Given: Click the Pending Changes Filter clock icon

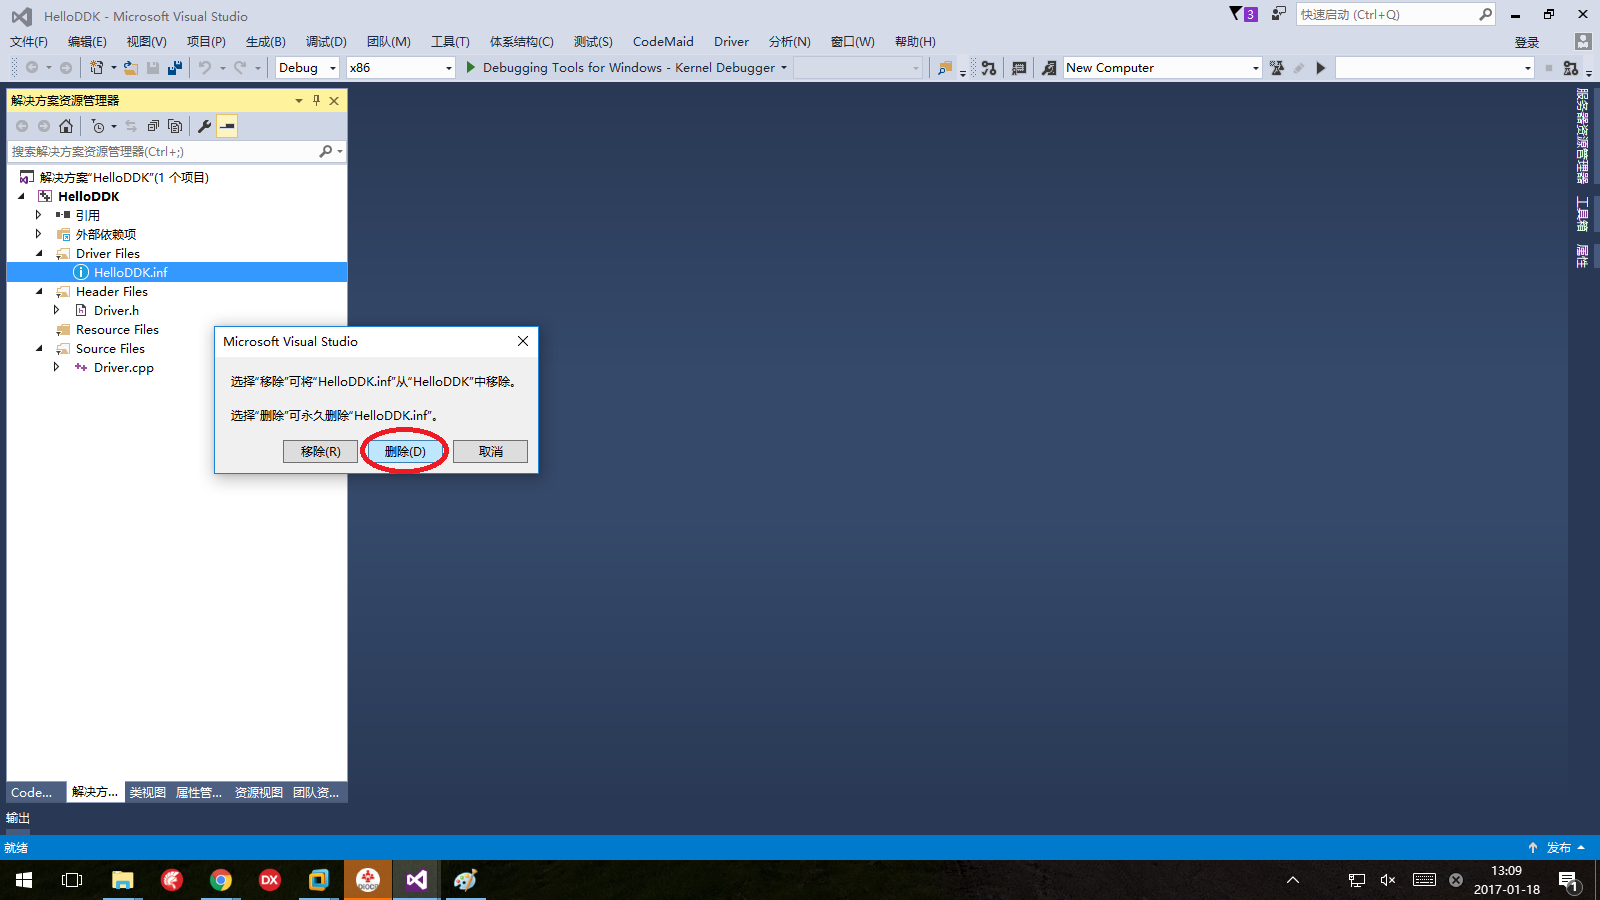Looking at the screenshot, I should tap(97, 126).
